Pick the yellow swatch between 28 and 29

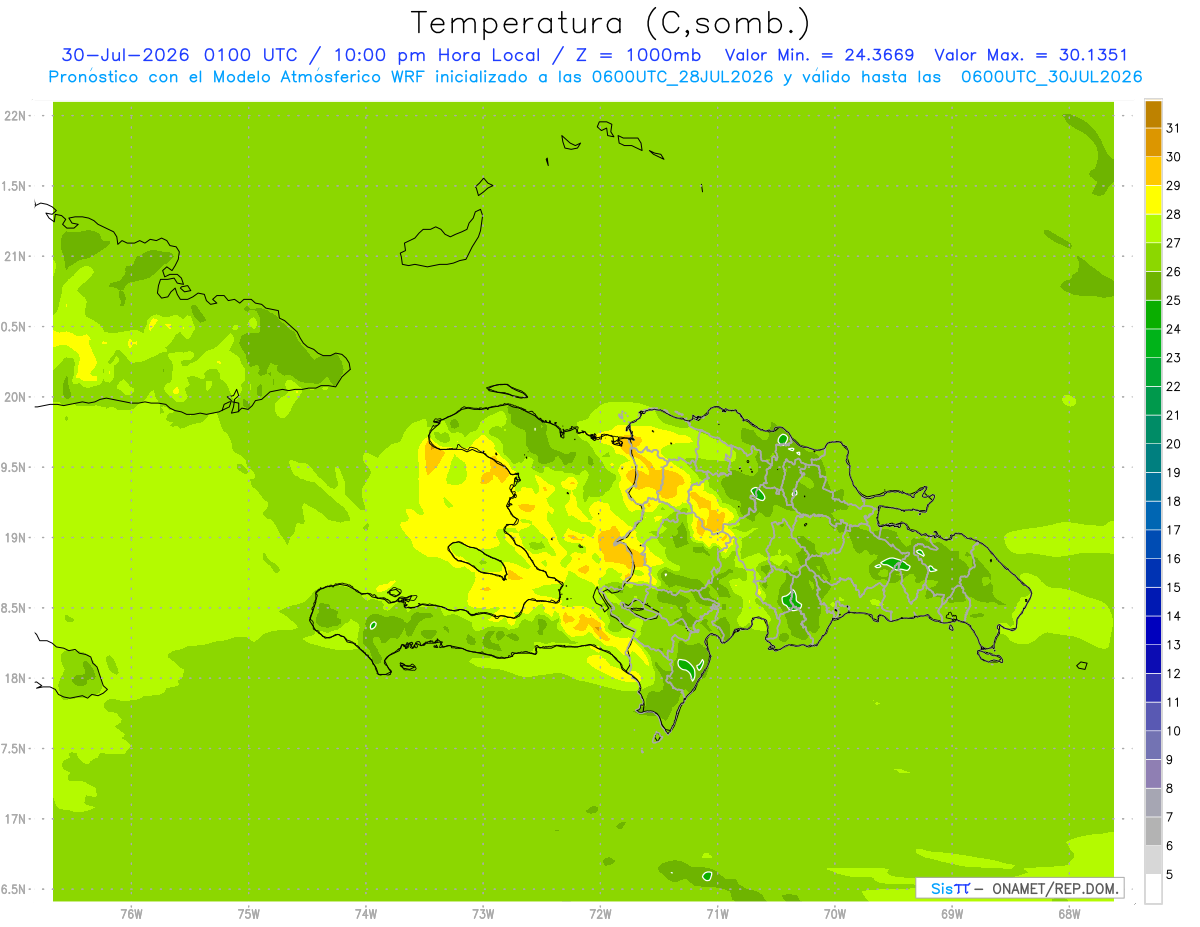point(1153,200)
